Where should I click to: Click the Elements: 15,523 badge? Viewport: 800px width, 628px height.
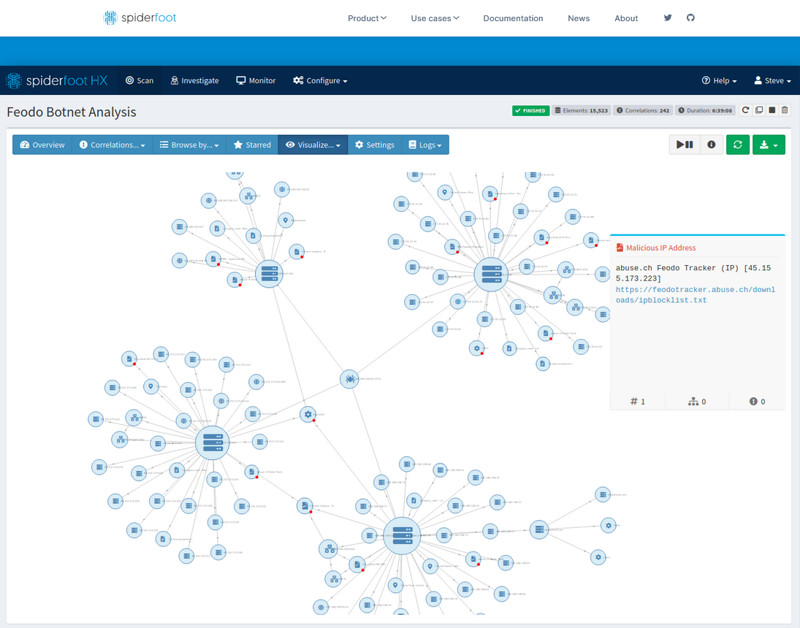(x=581, y=110)
